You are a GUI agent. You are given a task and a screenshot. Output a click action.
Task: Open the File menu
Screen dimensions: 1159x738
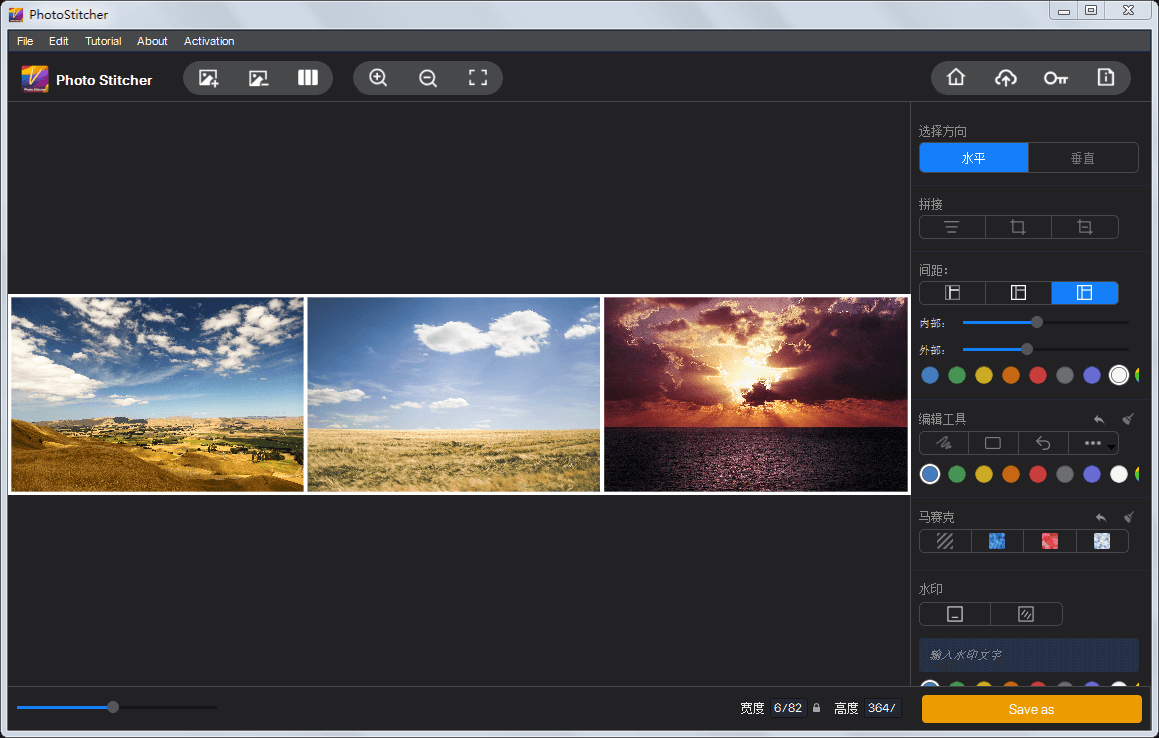(25, 41)
